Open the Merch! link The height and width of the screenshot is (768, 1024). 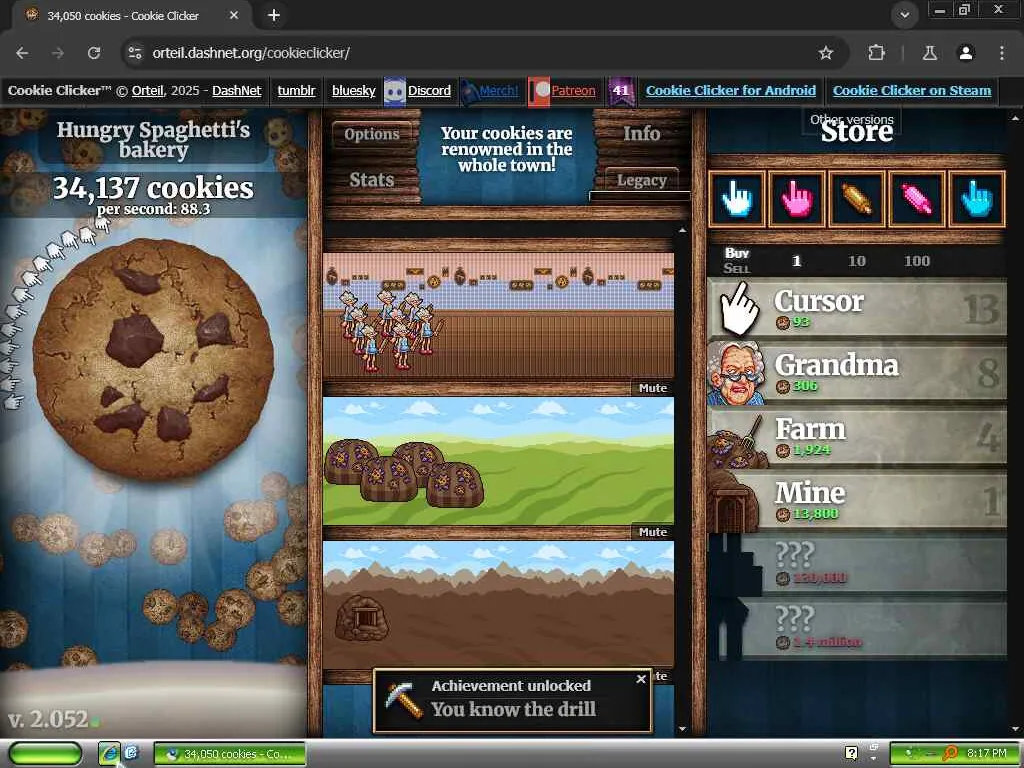tap(499, 91)
